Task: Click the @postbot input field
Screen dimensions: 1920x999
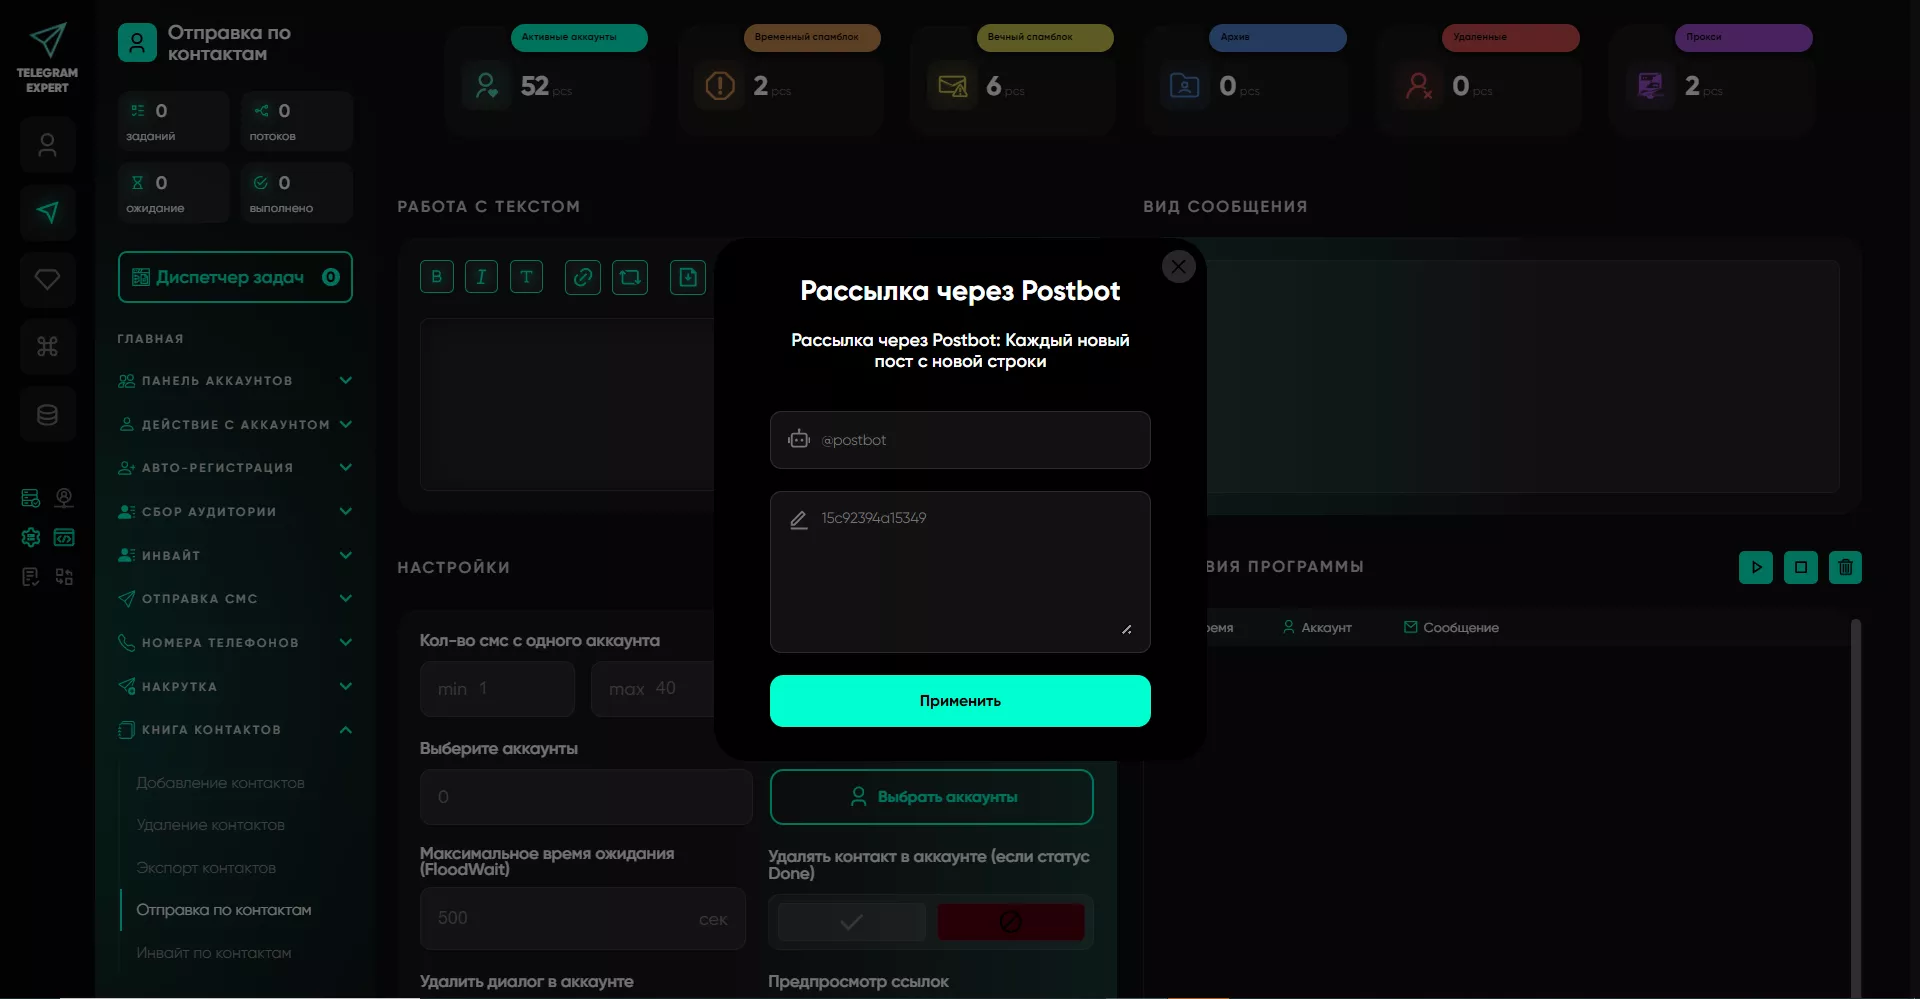Action: 960,440
